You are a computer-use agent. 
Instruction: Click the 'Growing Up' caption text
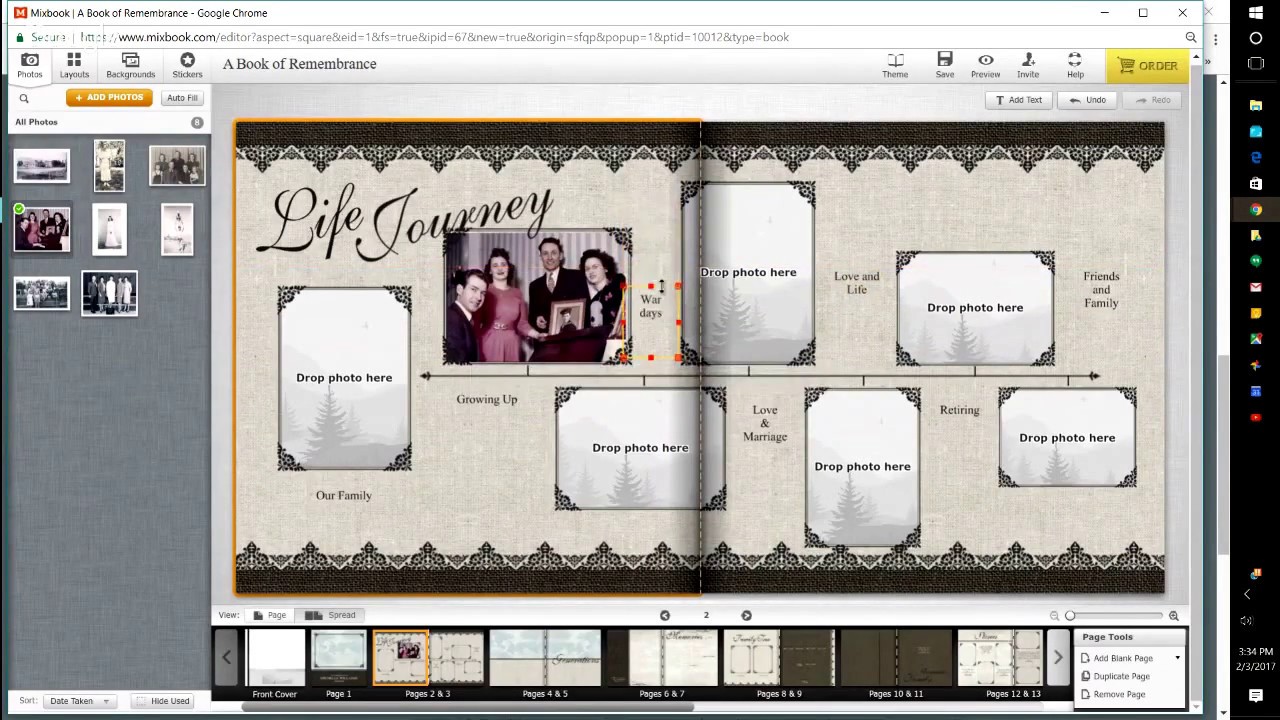click(x=487, y=399)
